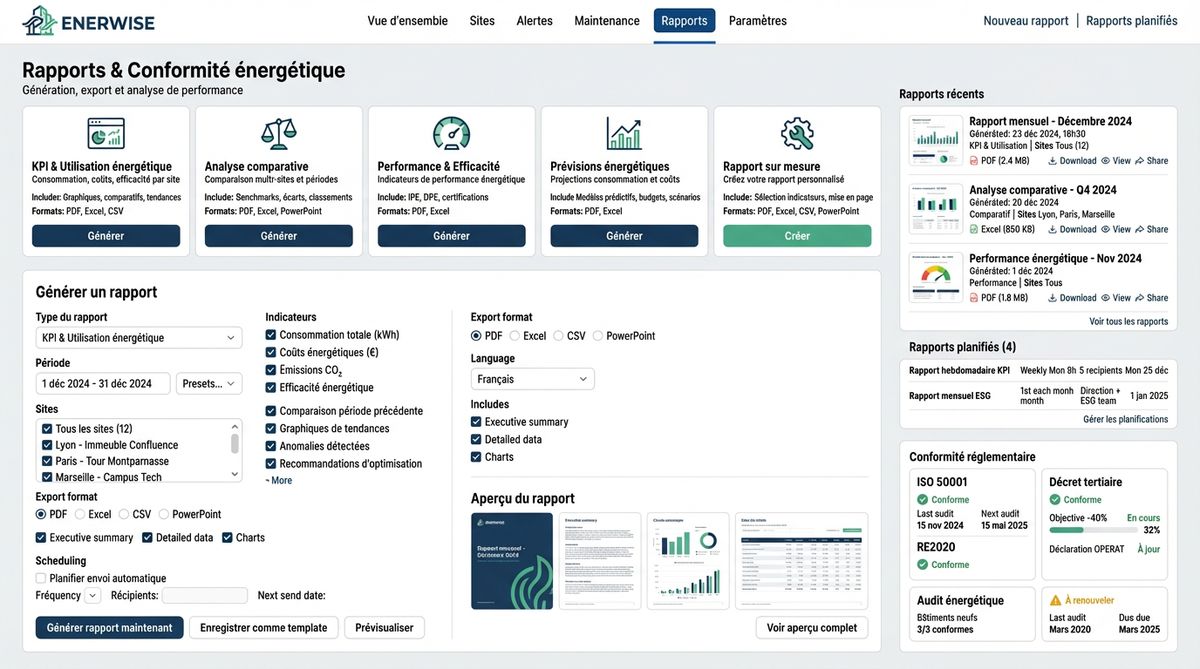Open the Type du rapport dropdown
1200x669 pixels.
[x=138, y=338]
